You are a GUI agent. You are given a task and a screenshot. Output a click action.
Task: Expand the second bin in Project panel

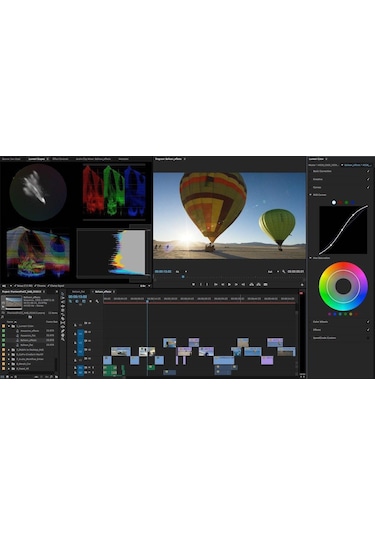(x=9, y=350)
